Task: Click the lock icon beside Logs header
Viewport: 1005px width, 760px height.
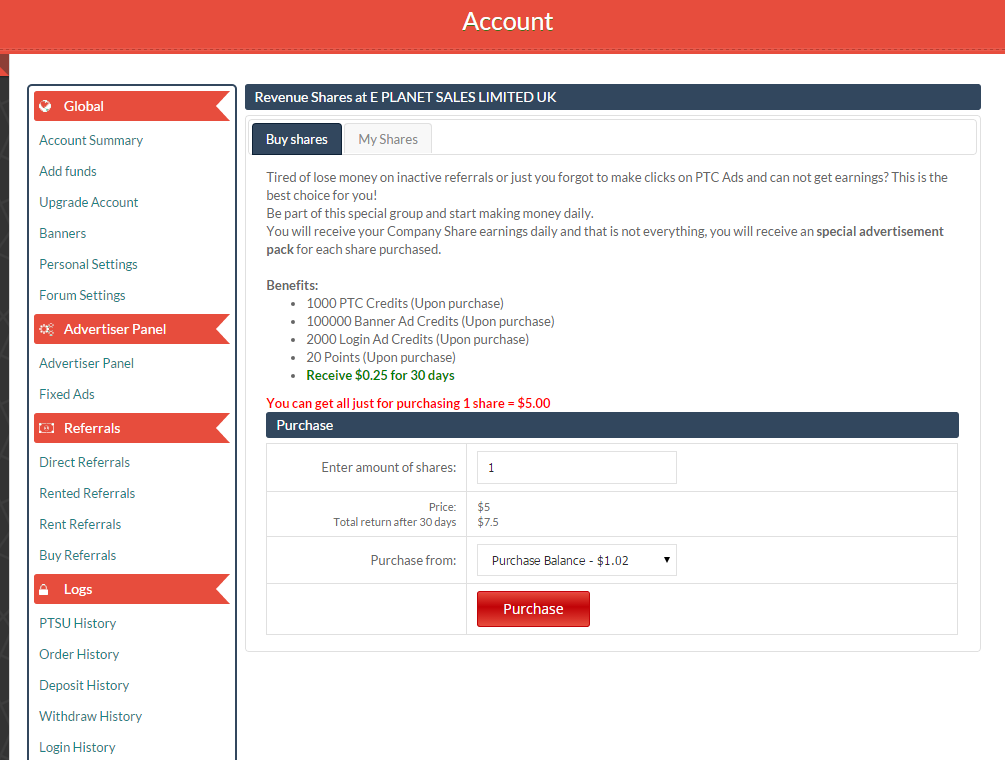Action: coord(44,590)
